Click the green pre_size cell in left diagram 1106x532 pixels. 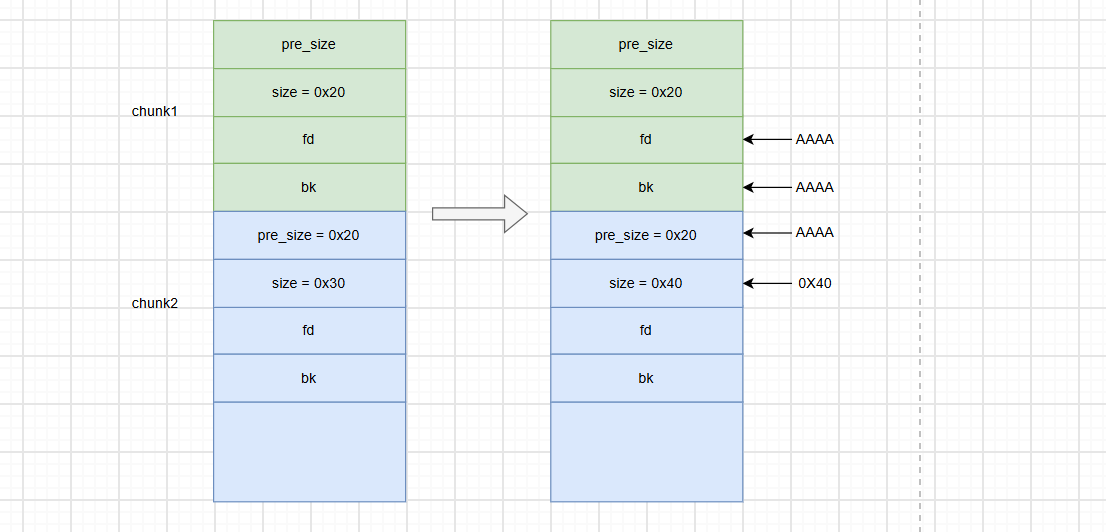click(x=310, y=44)
